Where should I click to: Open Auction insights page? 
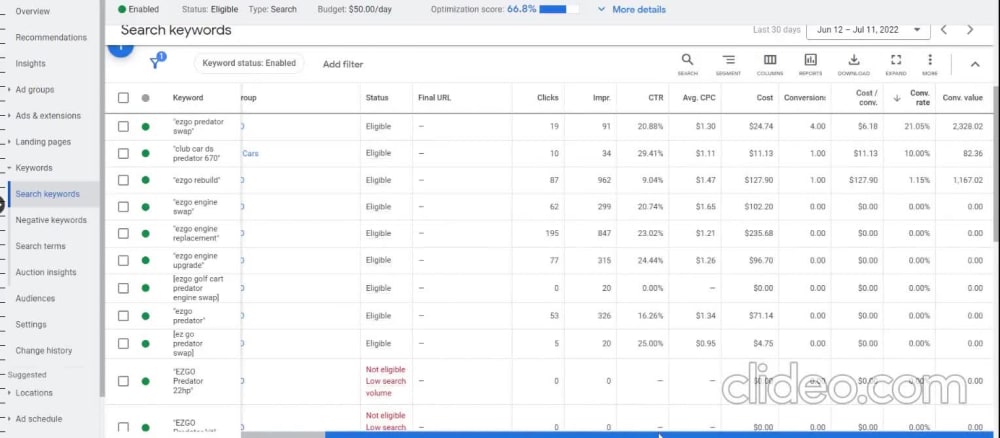45,272
